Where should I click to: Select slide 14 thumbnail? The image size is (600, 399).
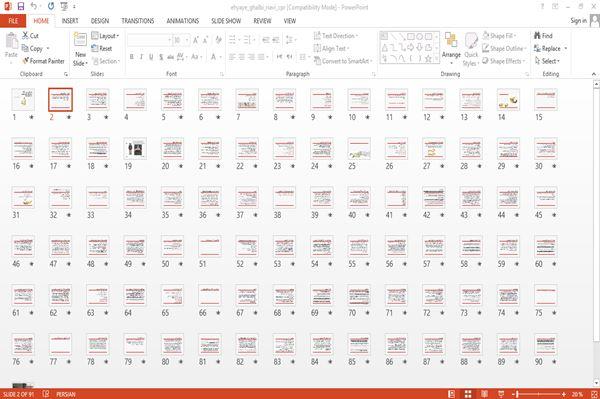click(508, 99)
